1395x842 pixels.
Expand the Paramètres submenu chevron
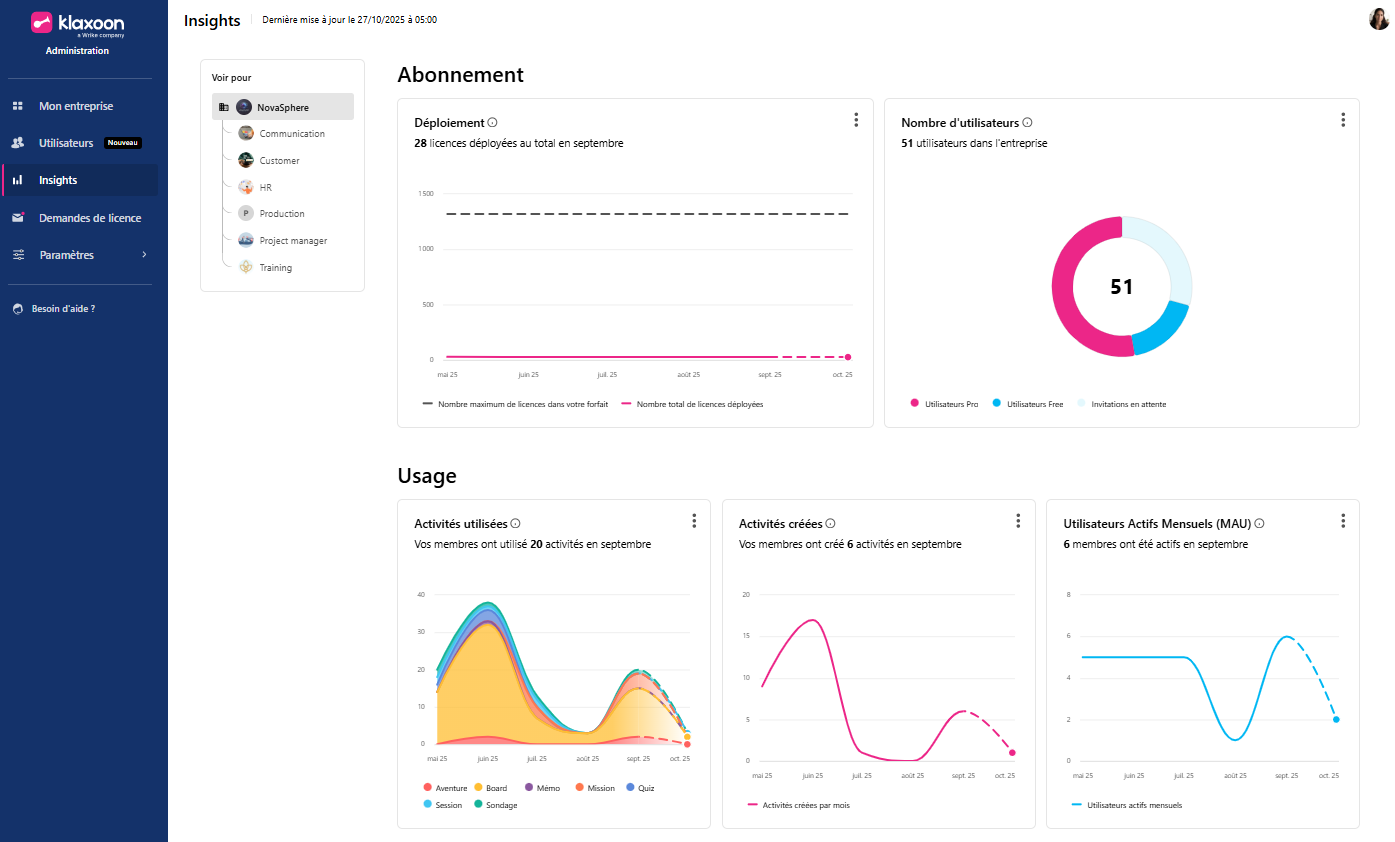(x=144, y=255)
